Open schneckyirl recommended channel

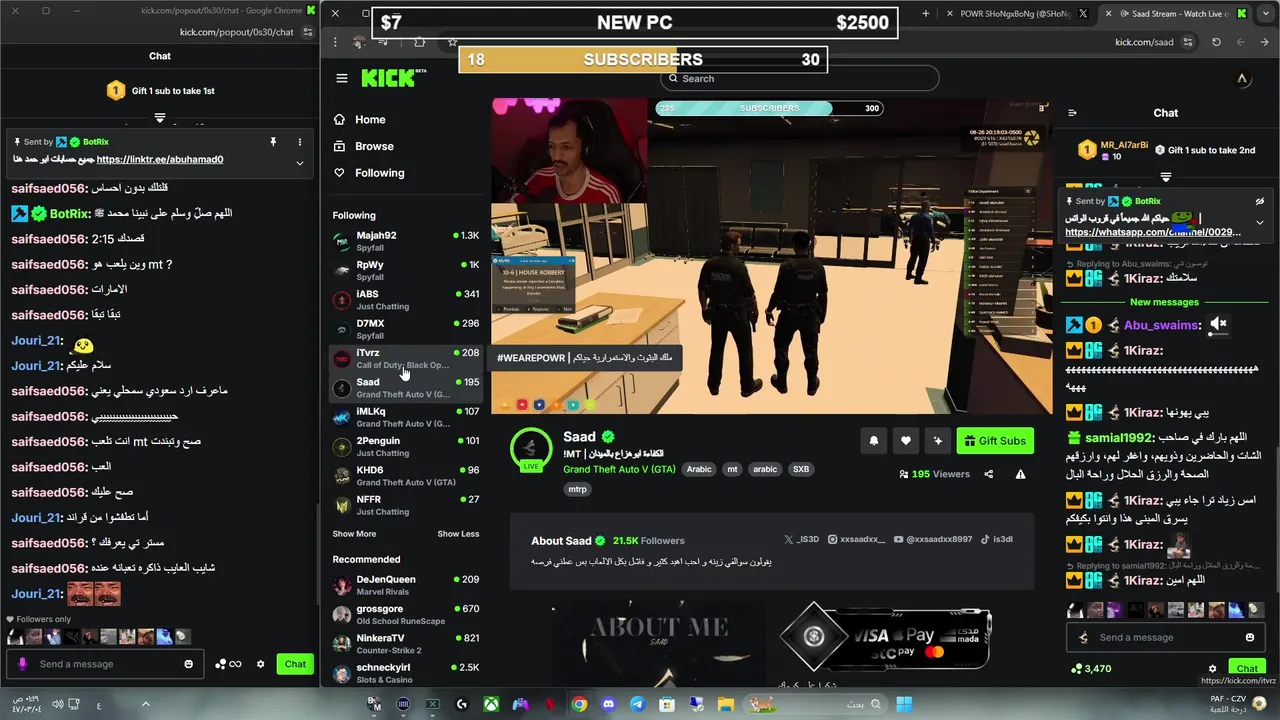(405, 673)
